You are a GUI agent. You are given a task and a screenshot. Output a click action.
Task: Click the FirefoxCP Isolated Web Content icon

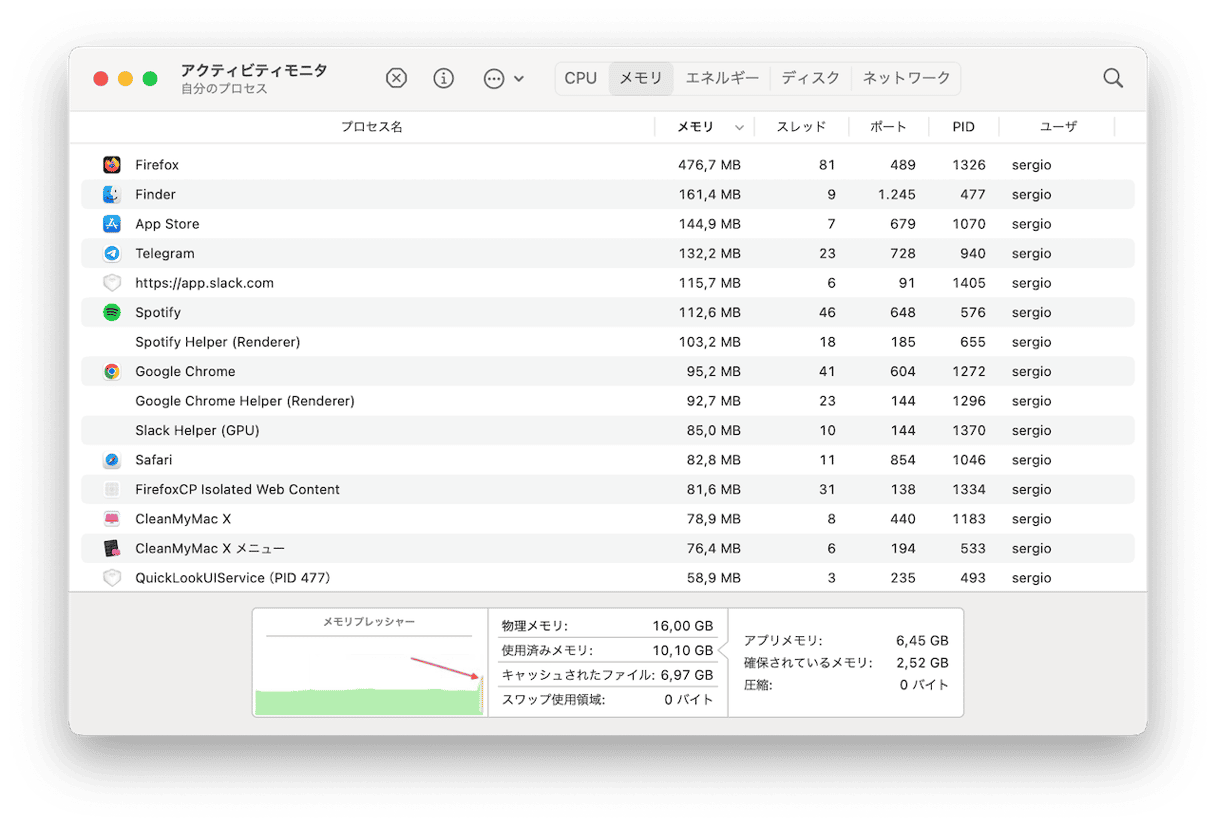coord(112,489)
